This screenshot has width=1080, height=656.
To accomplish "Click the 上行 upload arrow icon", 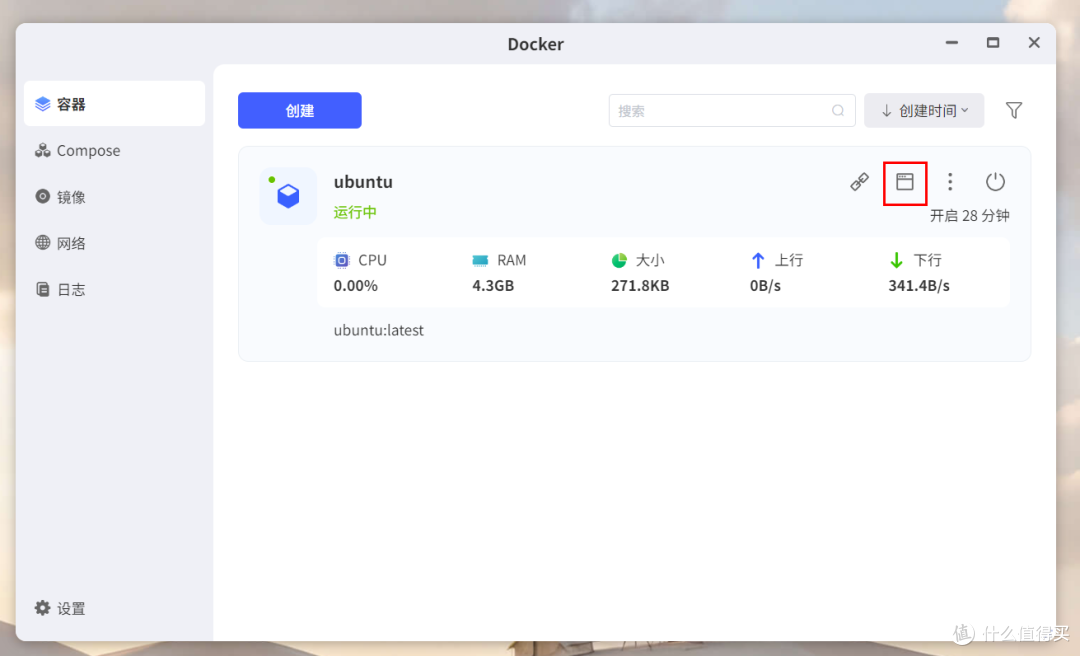I will click(x=758, y=260).
